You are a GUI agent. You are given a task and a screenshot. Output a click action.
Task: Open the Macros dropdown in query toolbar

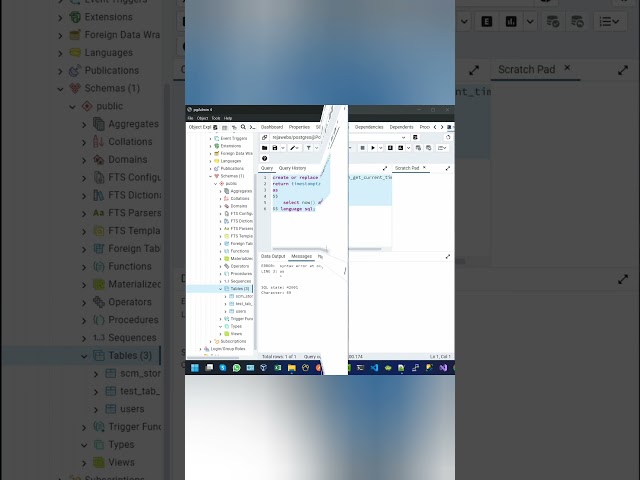click(442, 148)
